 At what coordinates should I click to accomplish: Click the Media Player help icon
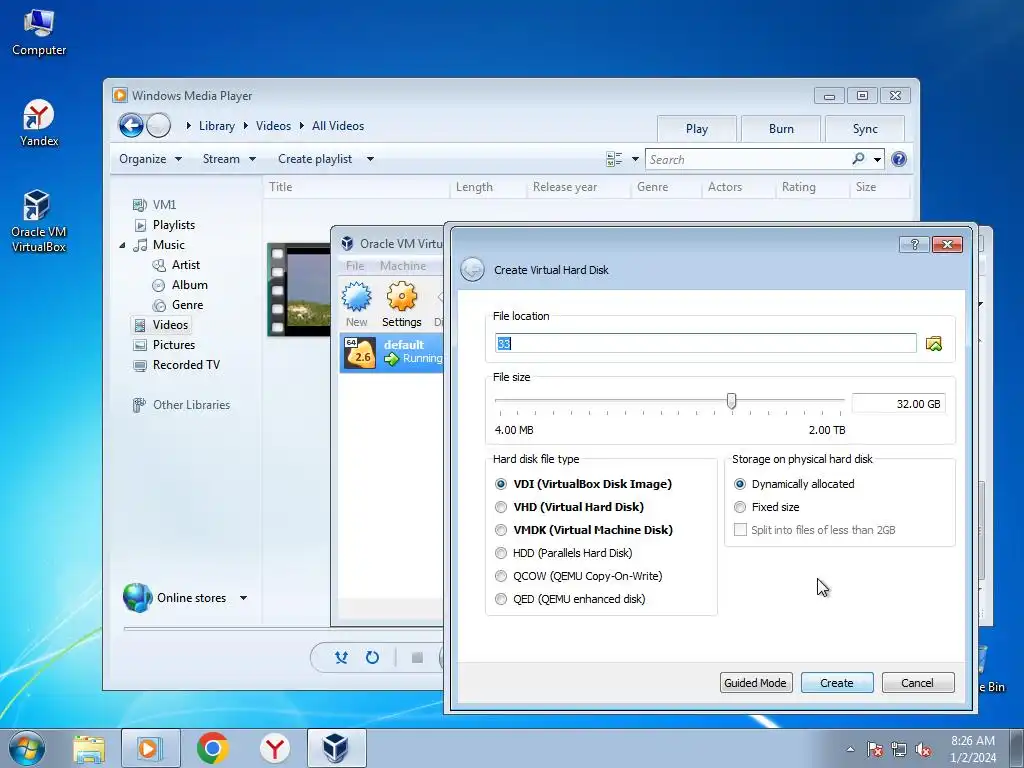click(899, 159)
